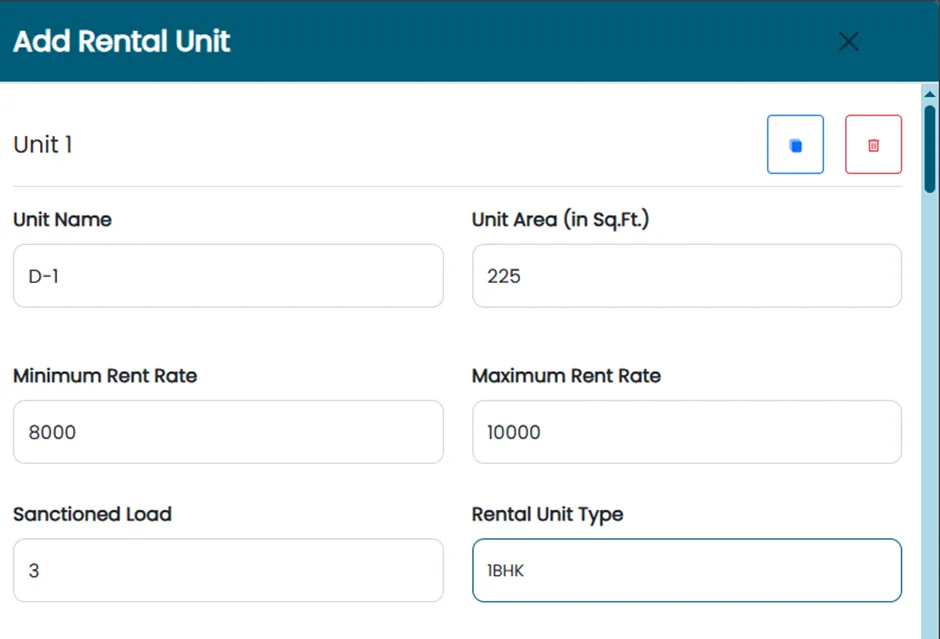
Task: Click the Maximum Rent Rate label
Action: point(567,376)
